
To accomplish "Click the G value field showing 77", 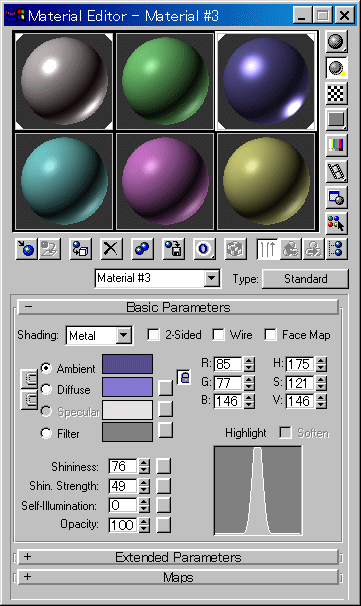I will [228, 383].
